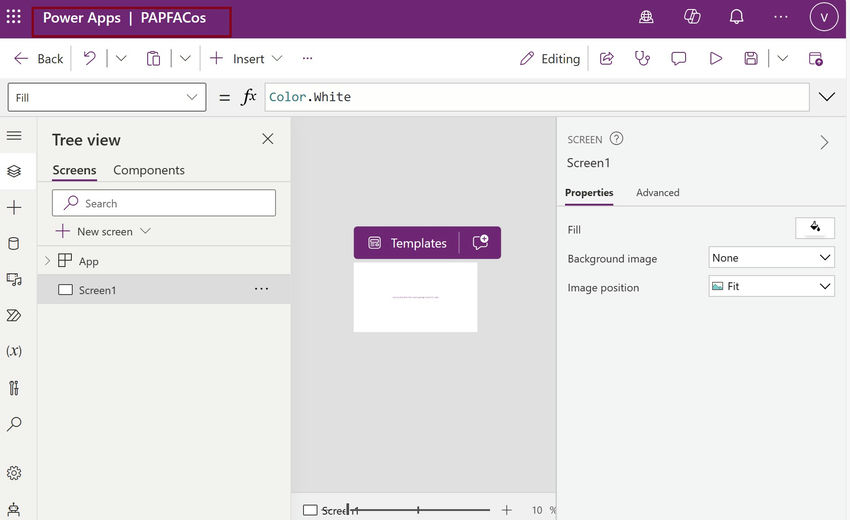The image size is (850, 520).
Task: Open the Tree view layers icon
Action: pos(14,171)
